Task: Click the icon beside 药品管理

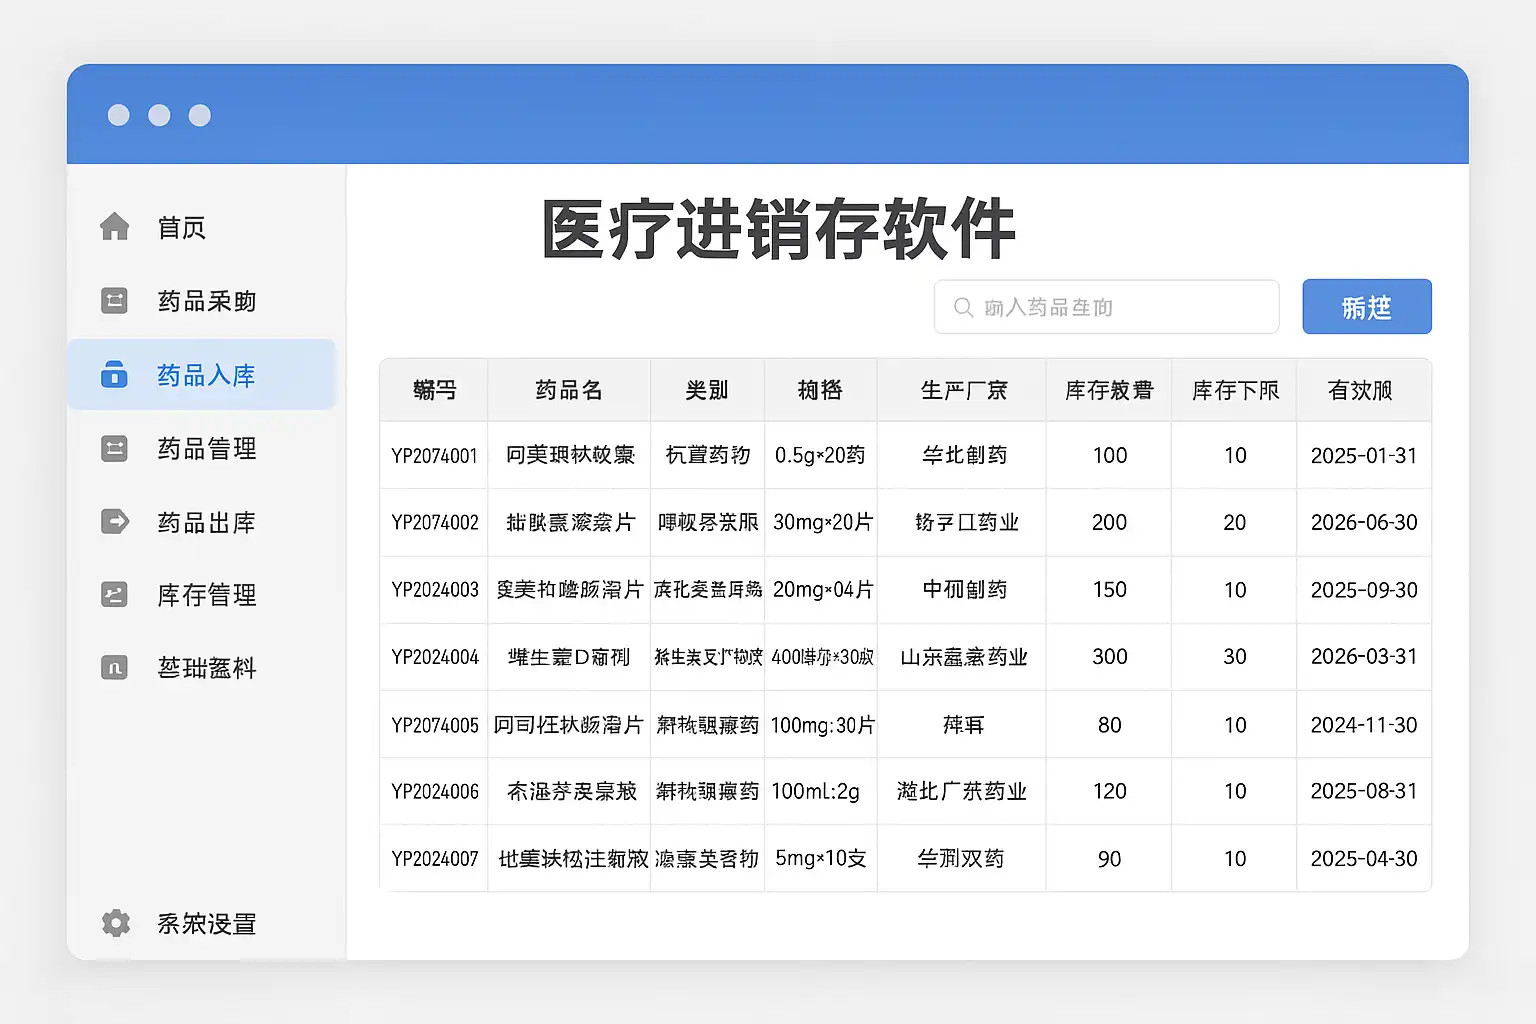Action: tap(115, 449)
